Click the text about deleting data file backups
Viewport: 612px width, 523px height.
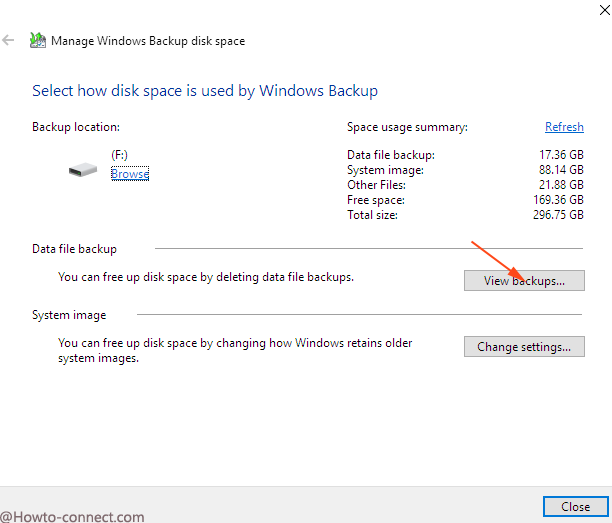(x=206, y=277)
